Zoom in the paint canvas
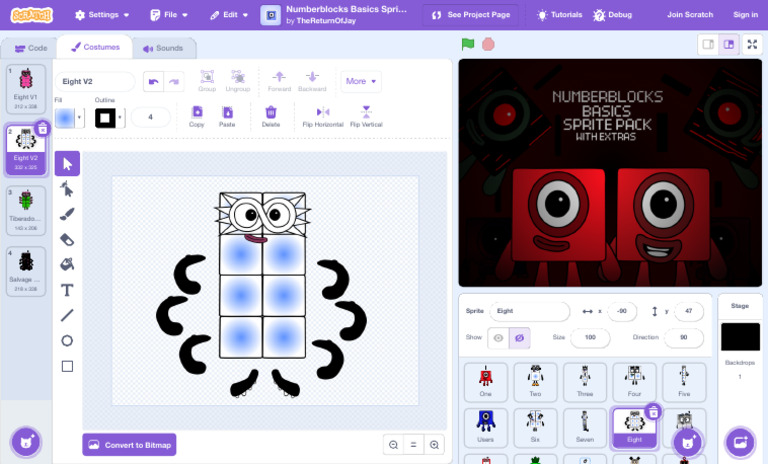768x464 pixels. tap(434, 445)
